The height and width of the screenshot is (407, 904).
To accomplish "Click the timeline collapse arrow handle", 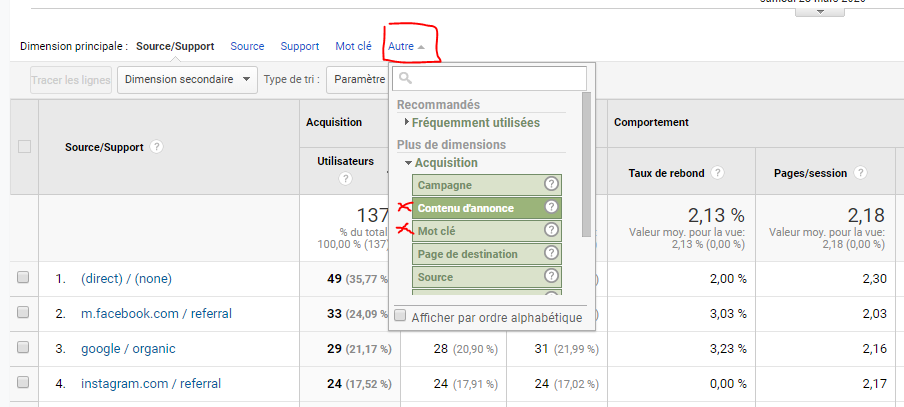I will pos(820,12).
